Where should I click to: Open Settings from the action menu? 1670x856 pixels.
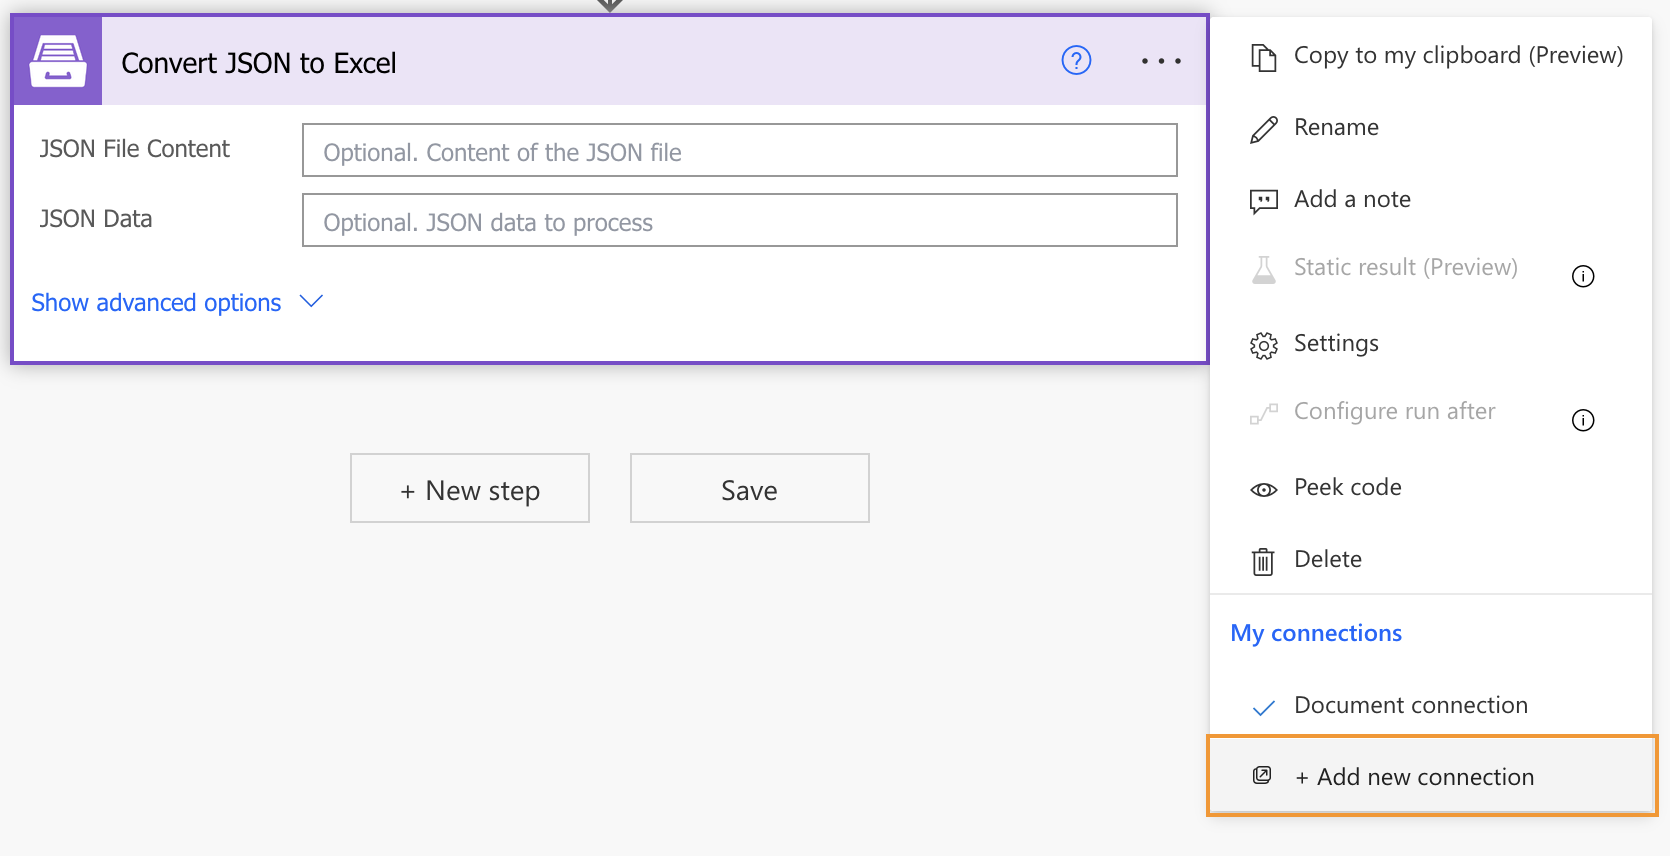(1336, 343)
